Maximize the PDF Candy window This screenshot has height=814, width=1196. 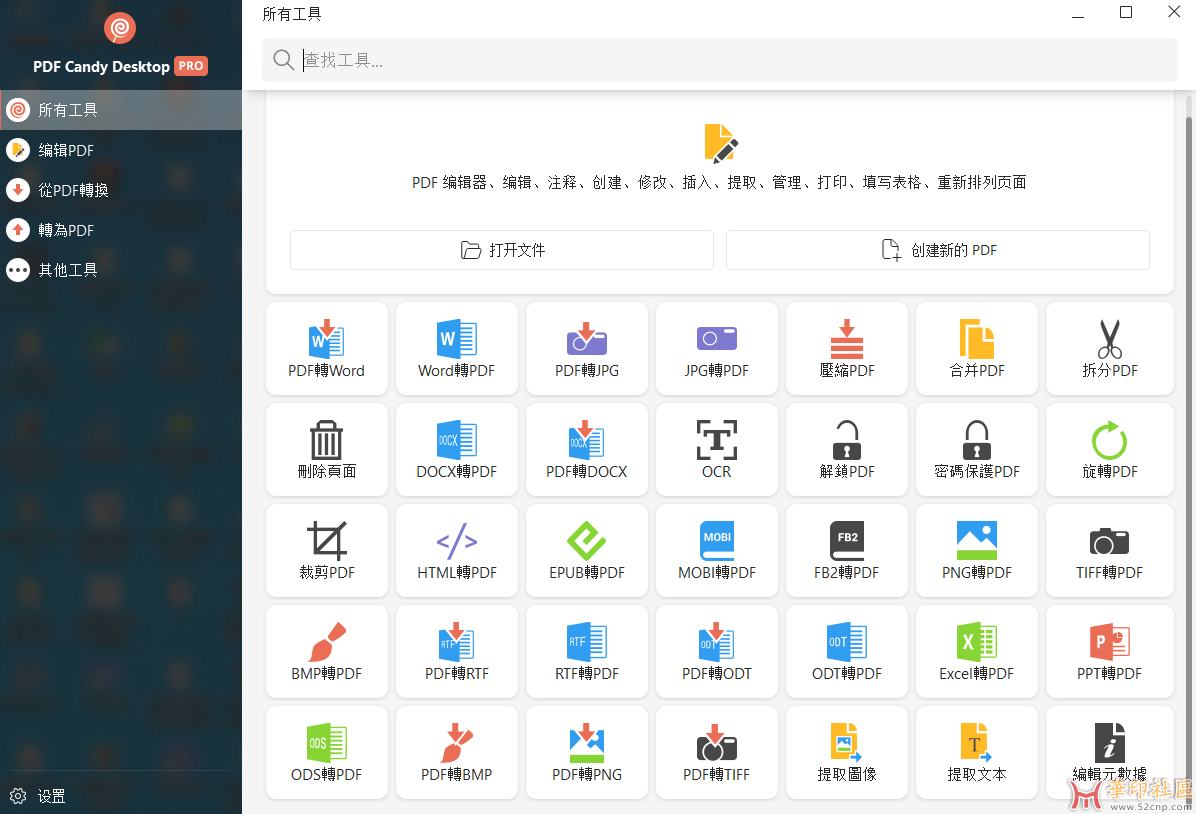coord(1126,12)
